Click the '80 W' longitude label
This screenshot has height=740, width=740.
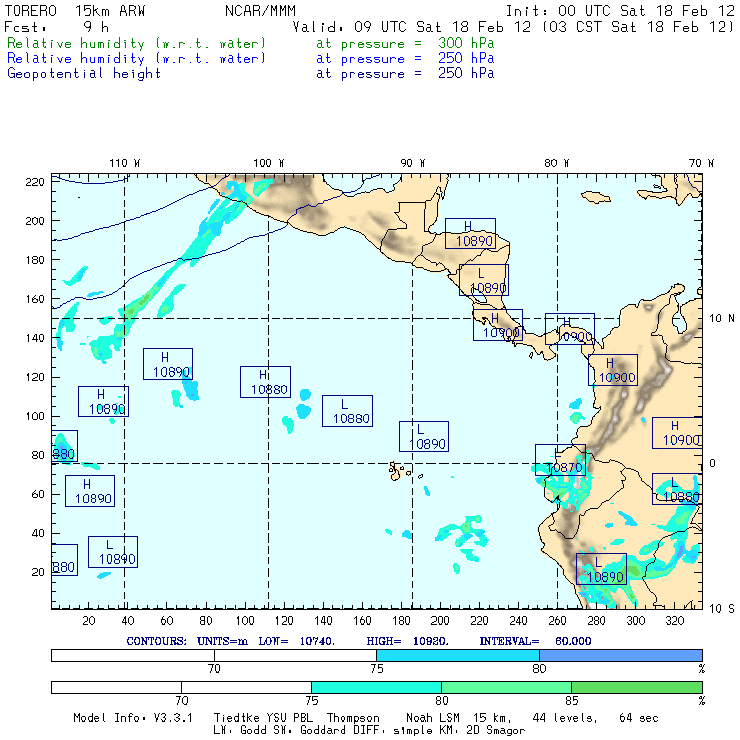point(557,163)
